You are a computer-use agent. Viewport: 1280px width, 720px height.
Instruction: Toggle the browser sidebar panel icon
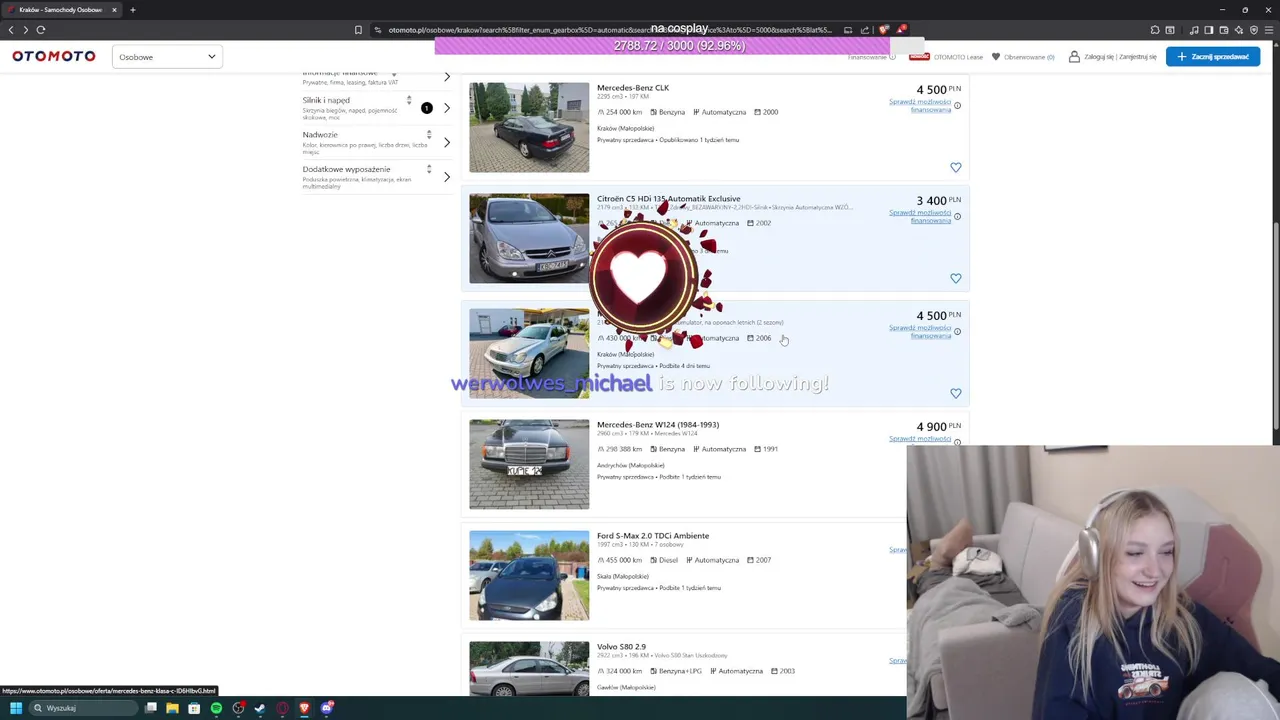(x=1208, y=30)
